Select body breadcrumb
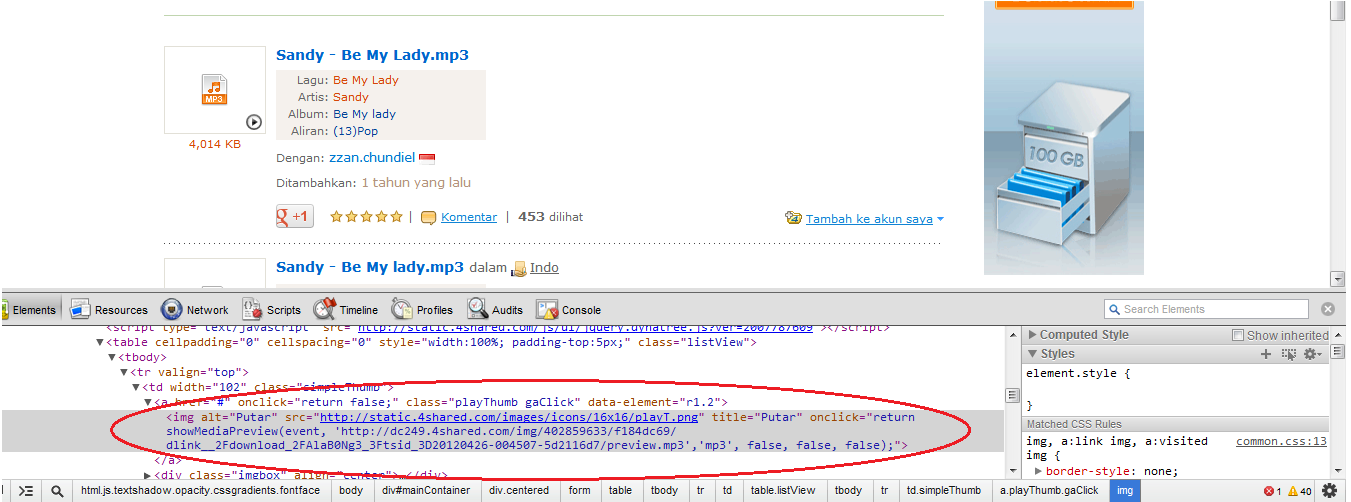1351x502 pixels. [x=351, y=491]
